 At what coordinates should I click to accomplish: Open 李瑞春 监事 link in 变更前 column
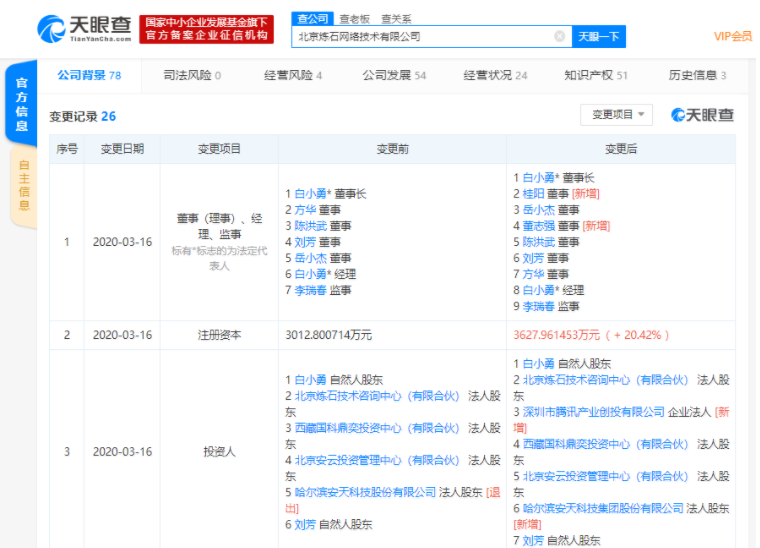(x=311, y=290)
